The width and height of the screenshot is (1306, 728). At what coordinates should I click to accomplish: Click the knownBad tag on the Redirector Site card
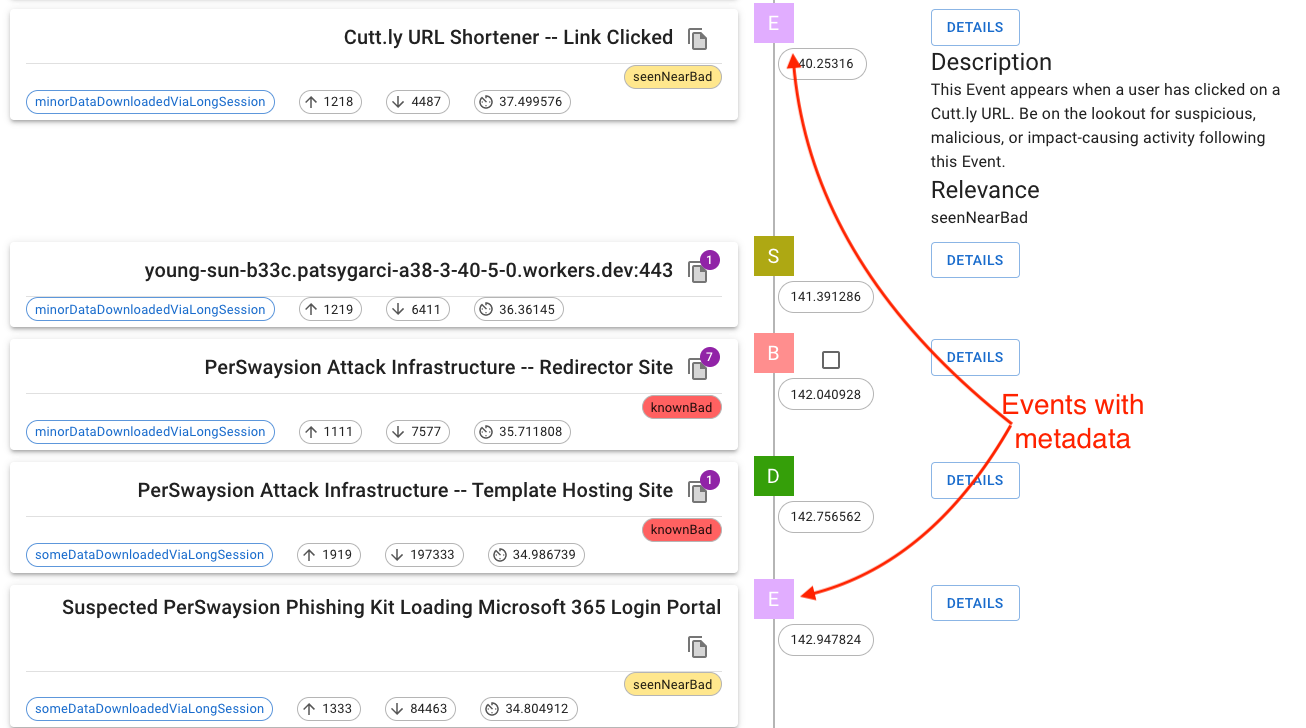[x=681, y=407]
